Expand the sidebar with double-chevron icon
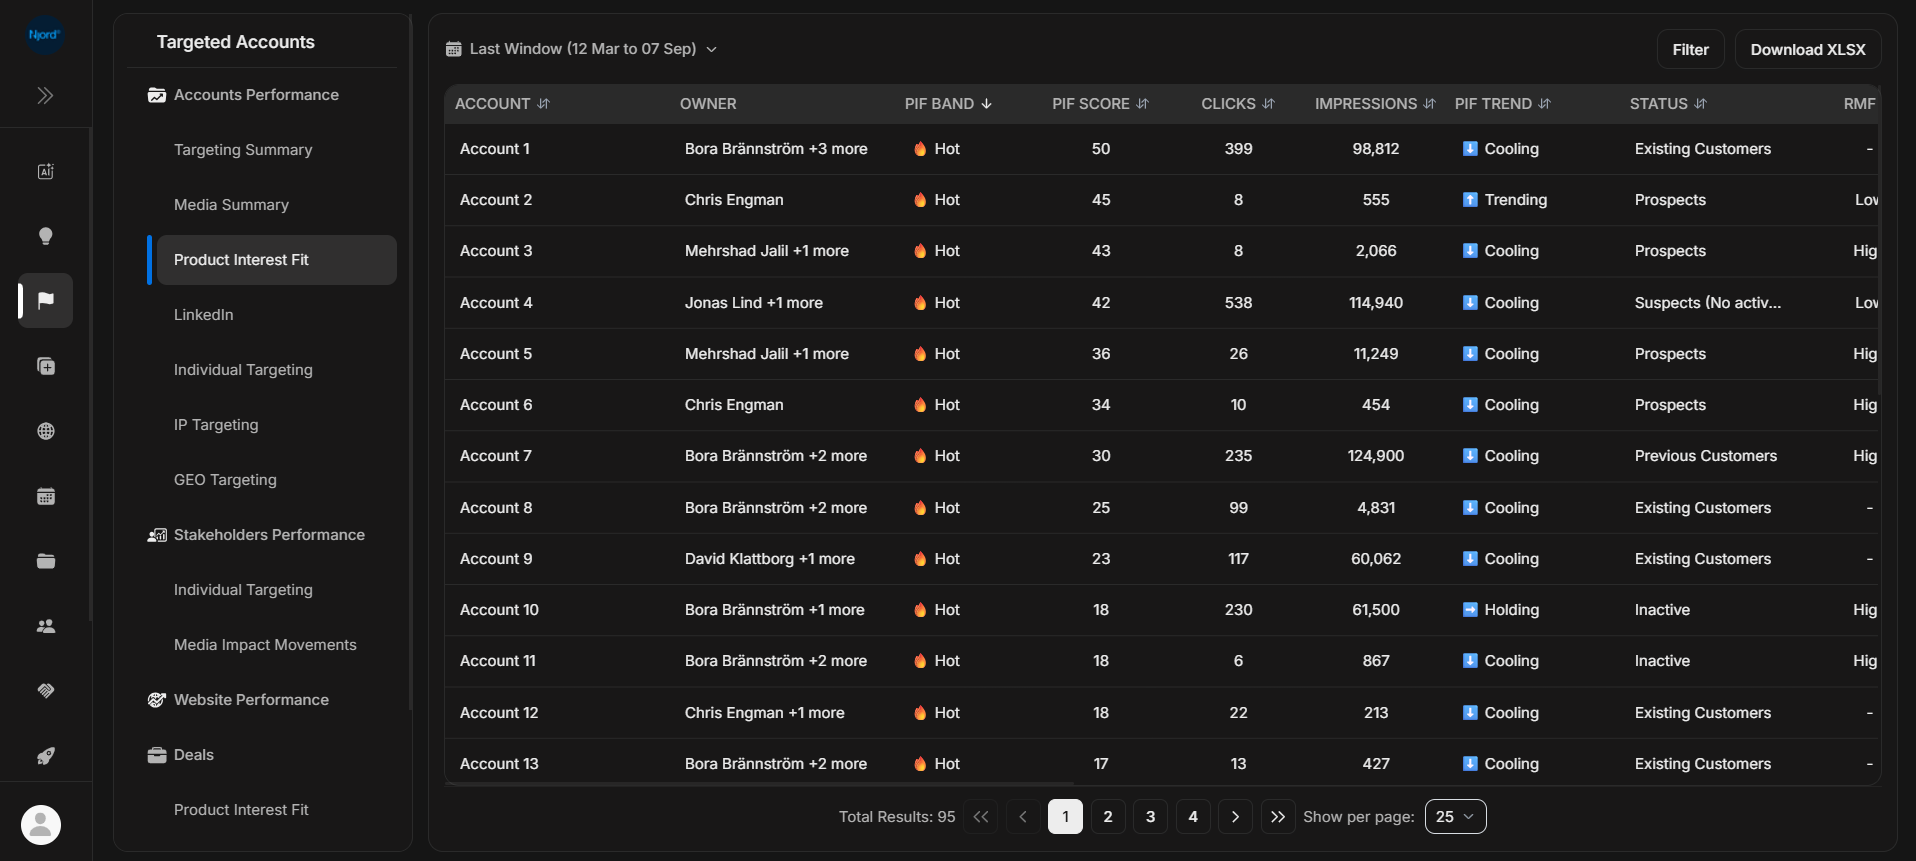This screenshot has height=861, width=1916. coord(45,96)
